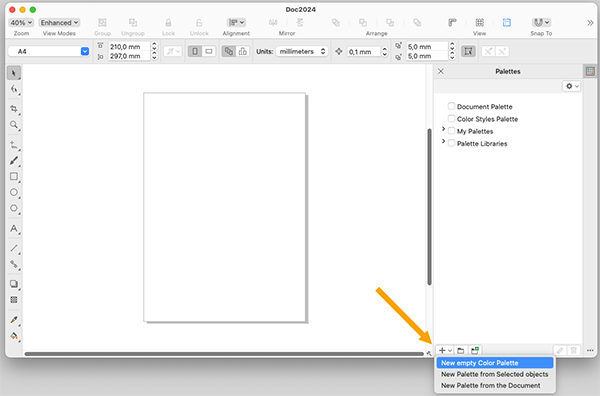Choose New Palette from the Document
Viewport: 600px width, 396px height.
pos(495,385)
